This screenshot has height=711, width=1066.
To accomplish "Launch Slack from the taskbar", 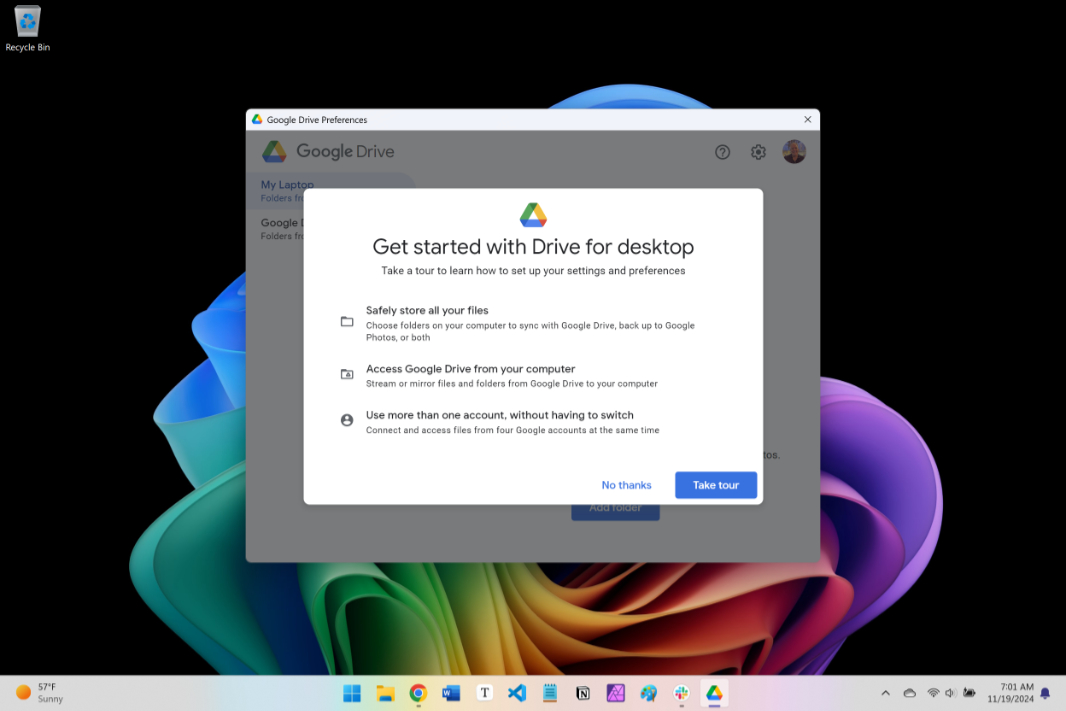I will (x=681, y=693).
